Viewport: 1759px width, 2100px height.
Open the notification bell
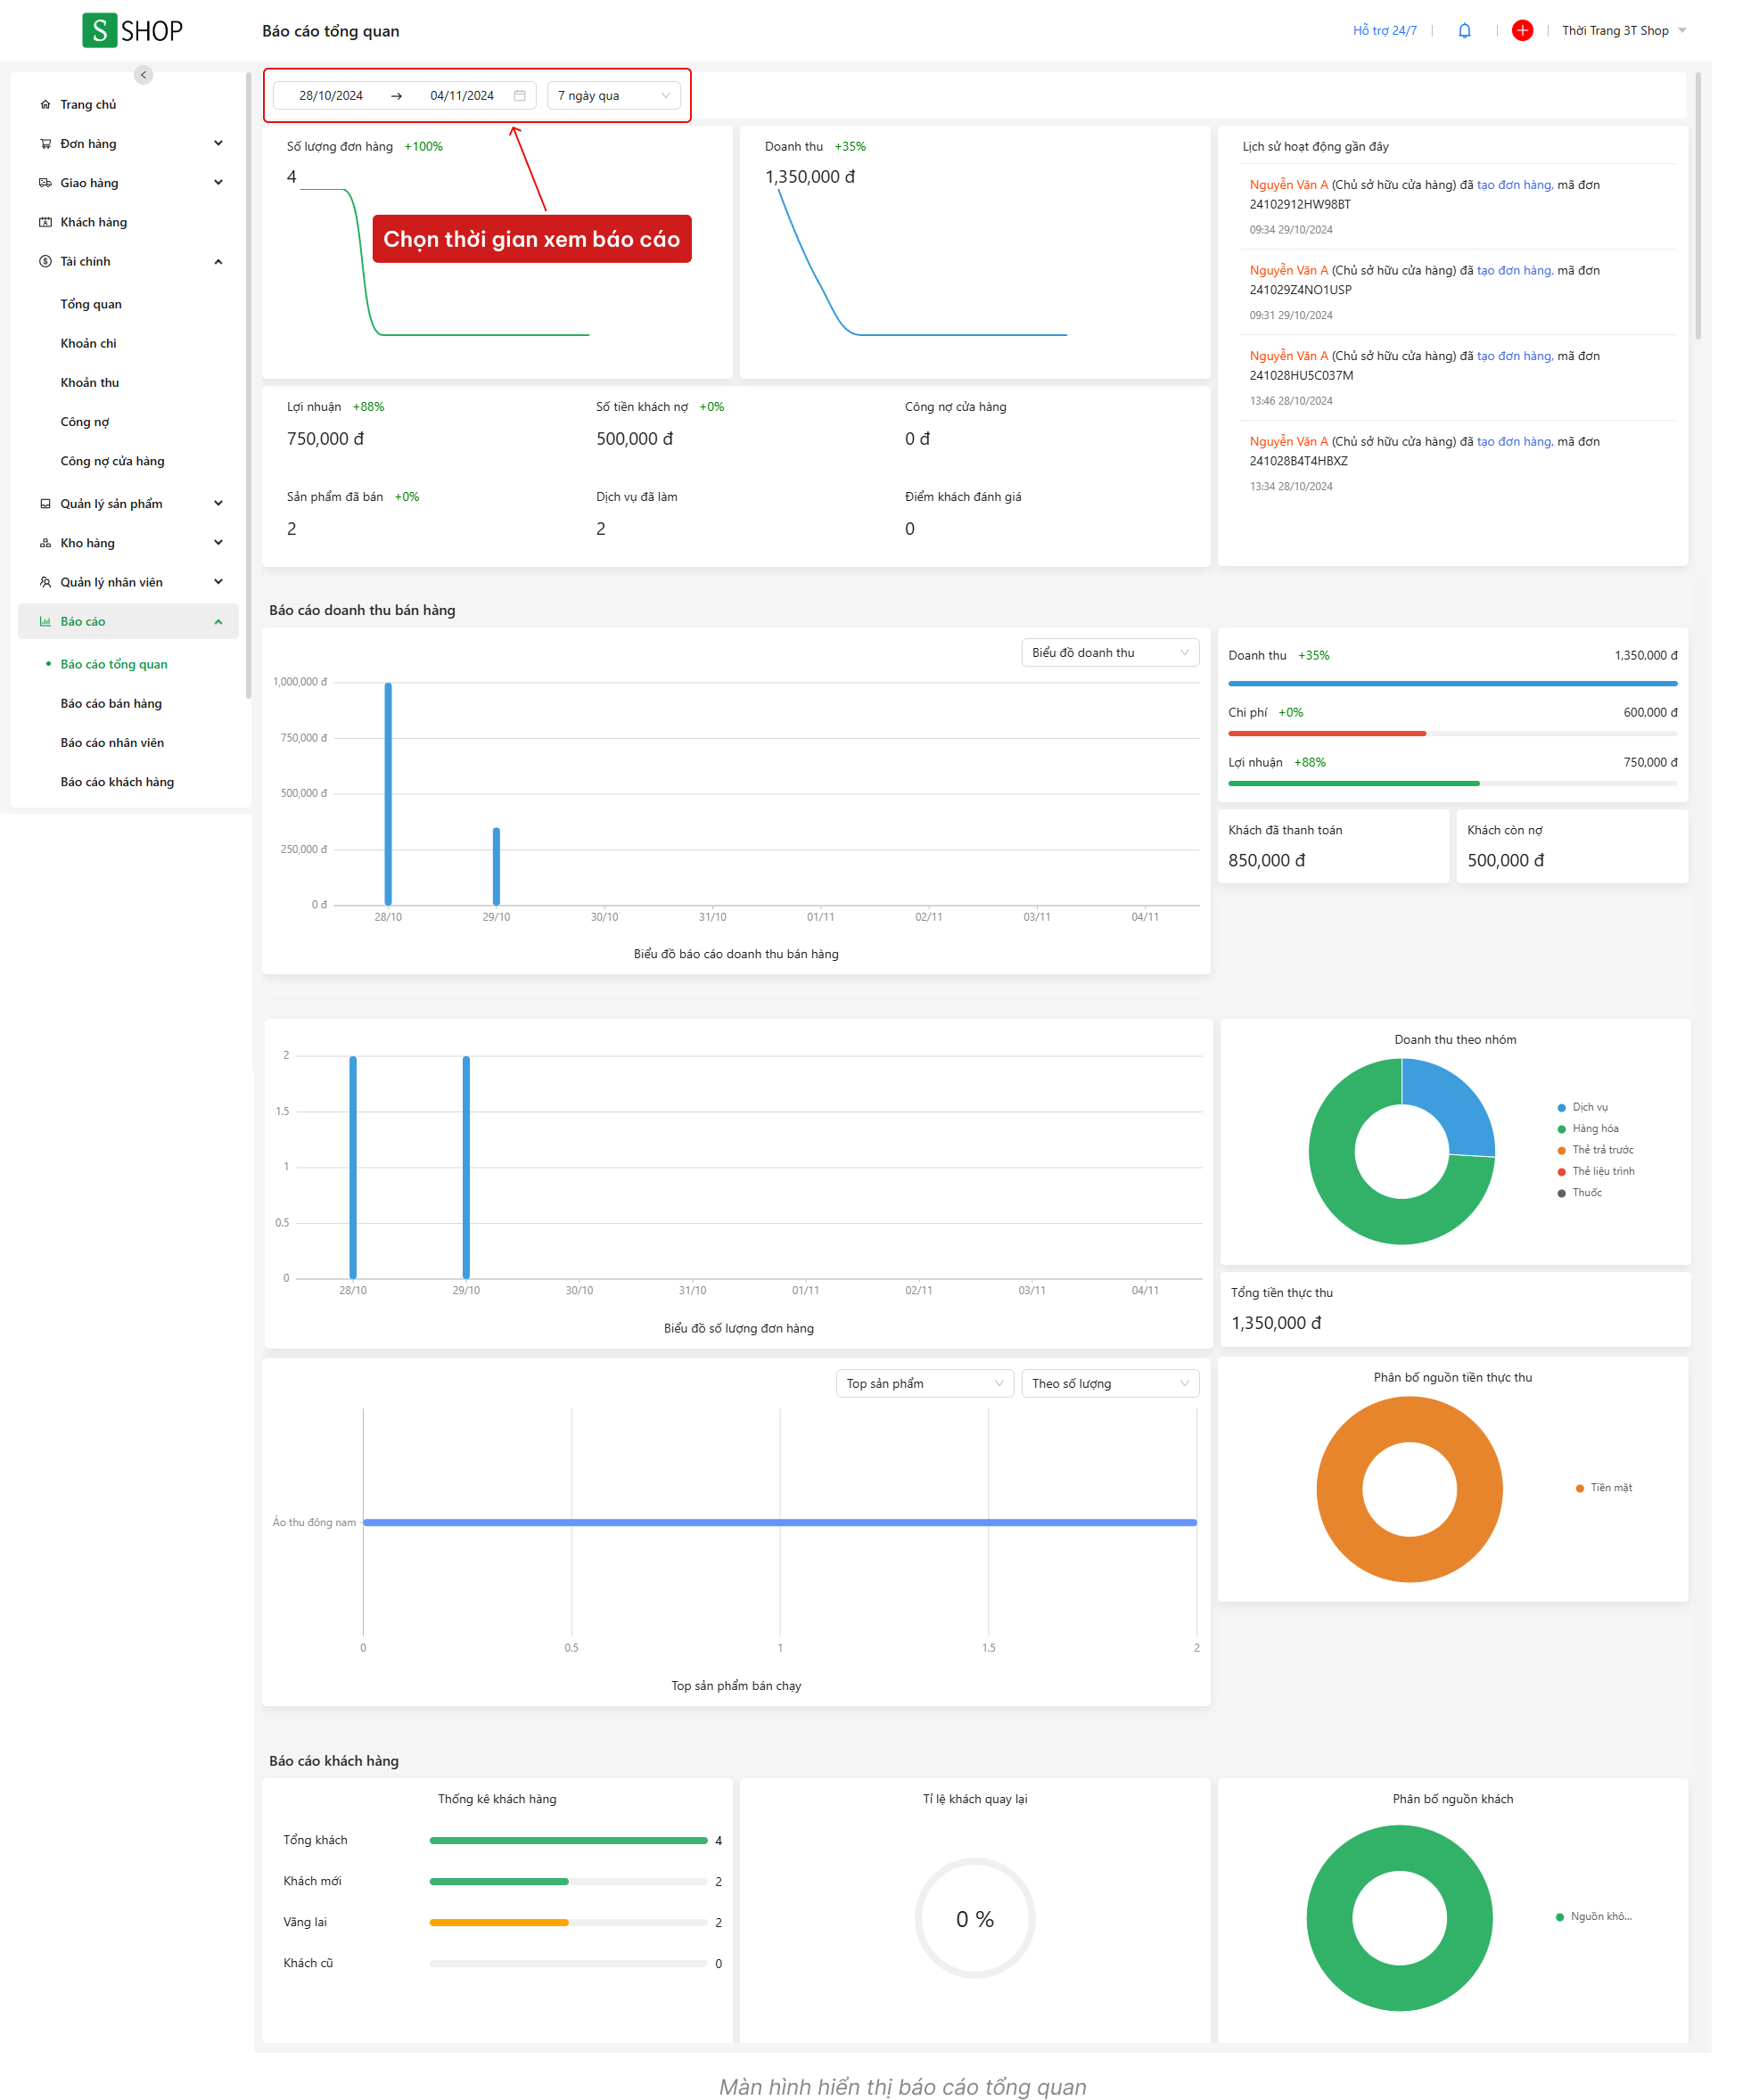coord(1465,30)
